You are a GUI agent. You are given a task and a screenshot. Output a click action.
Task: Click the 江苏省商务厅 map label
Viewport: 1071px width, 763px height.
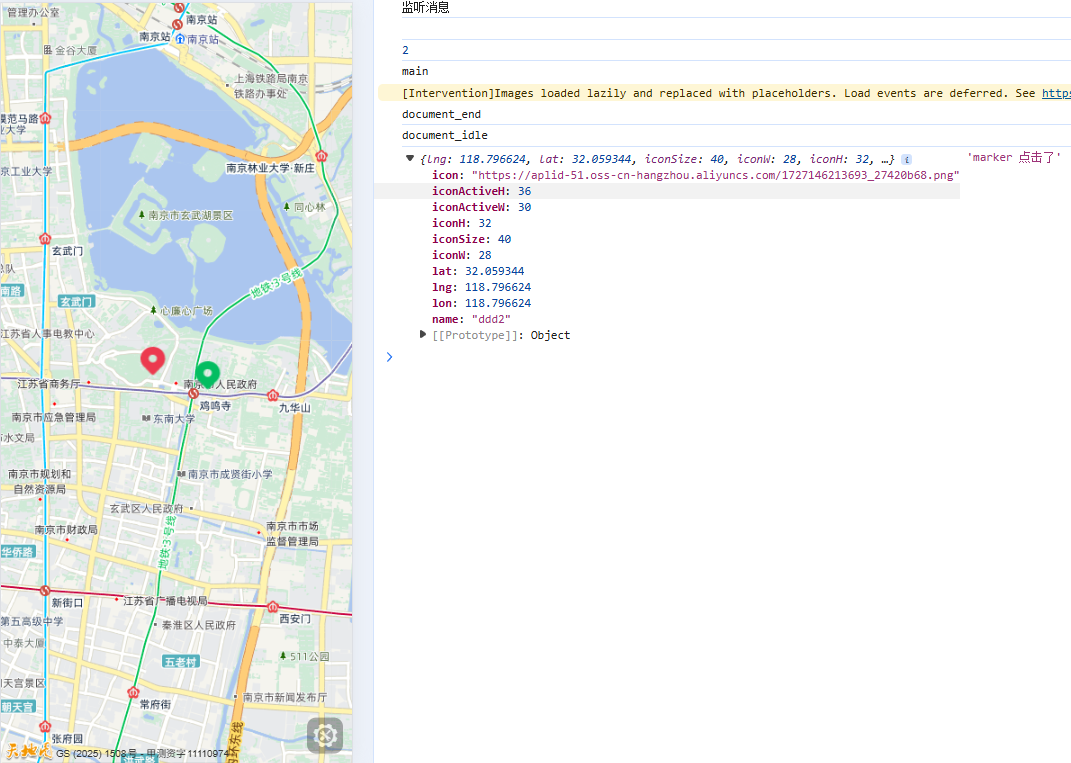point(48,384)
